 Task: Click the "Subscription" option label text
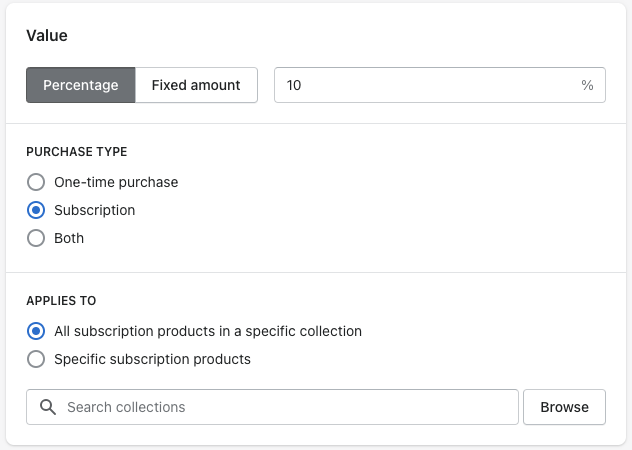pos(95,210)
